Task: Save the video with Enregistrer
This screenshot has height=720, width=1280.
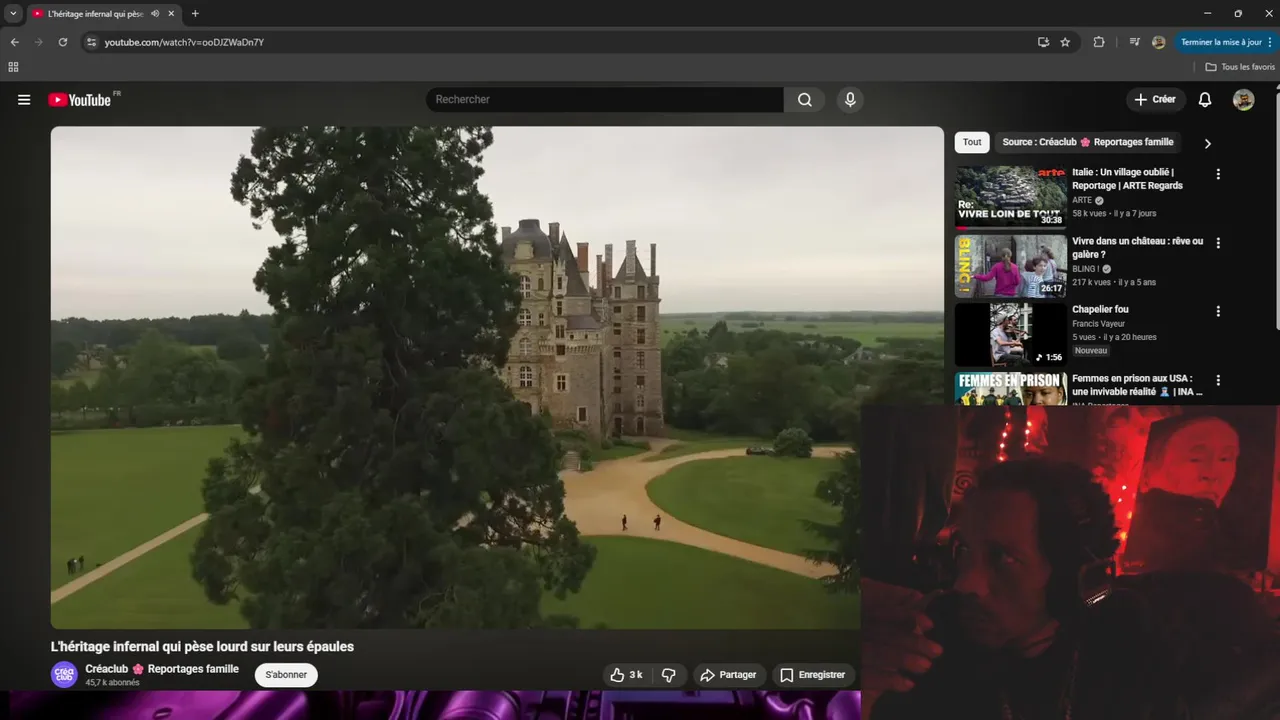Action: [x=812, y=675]
